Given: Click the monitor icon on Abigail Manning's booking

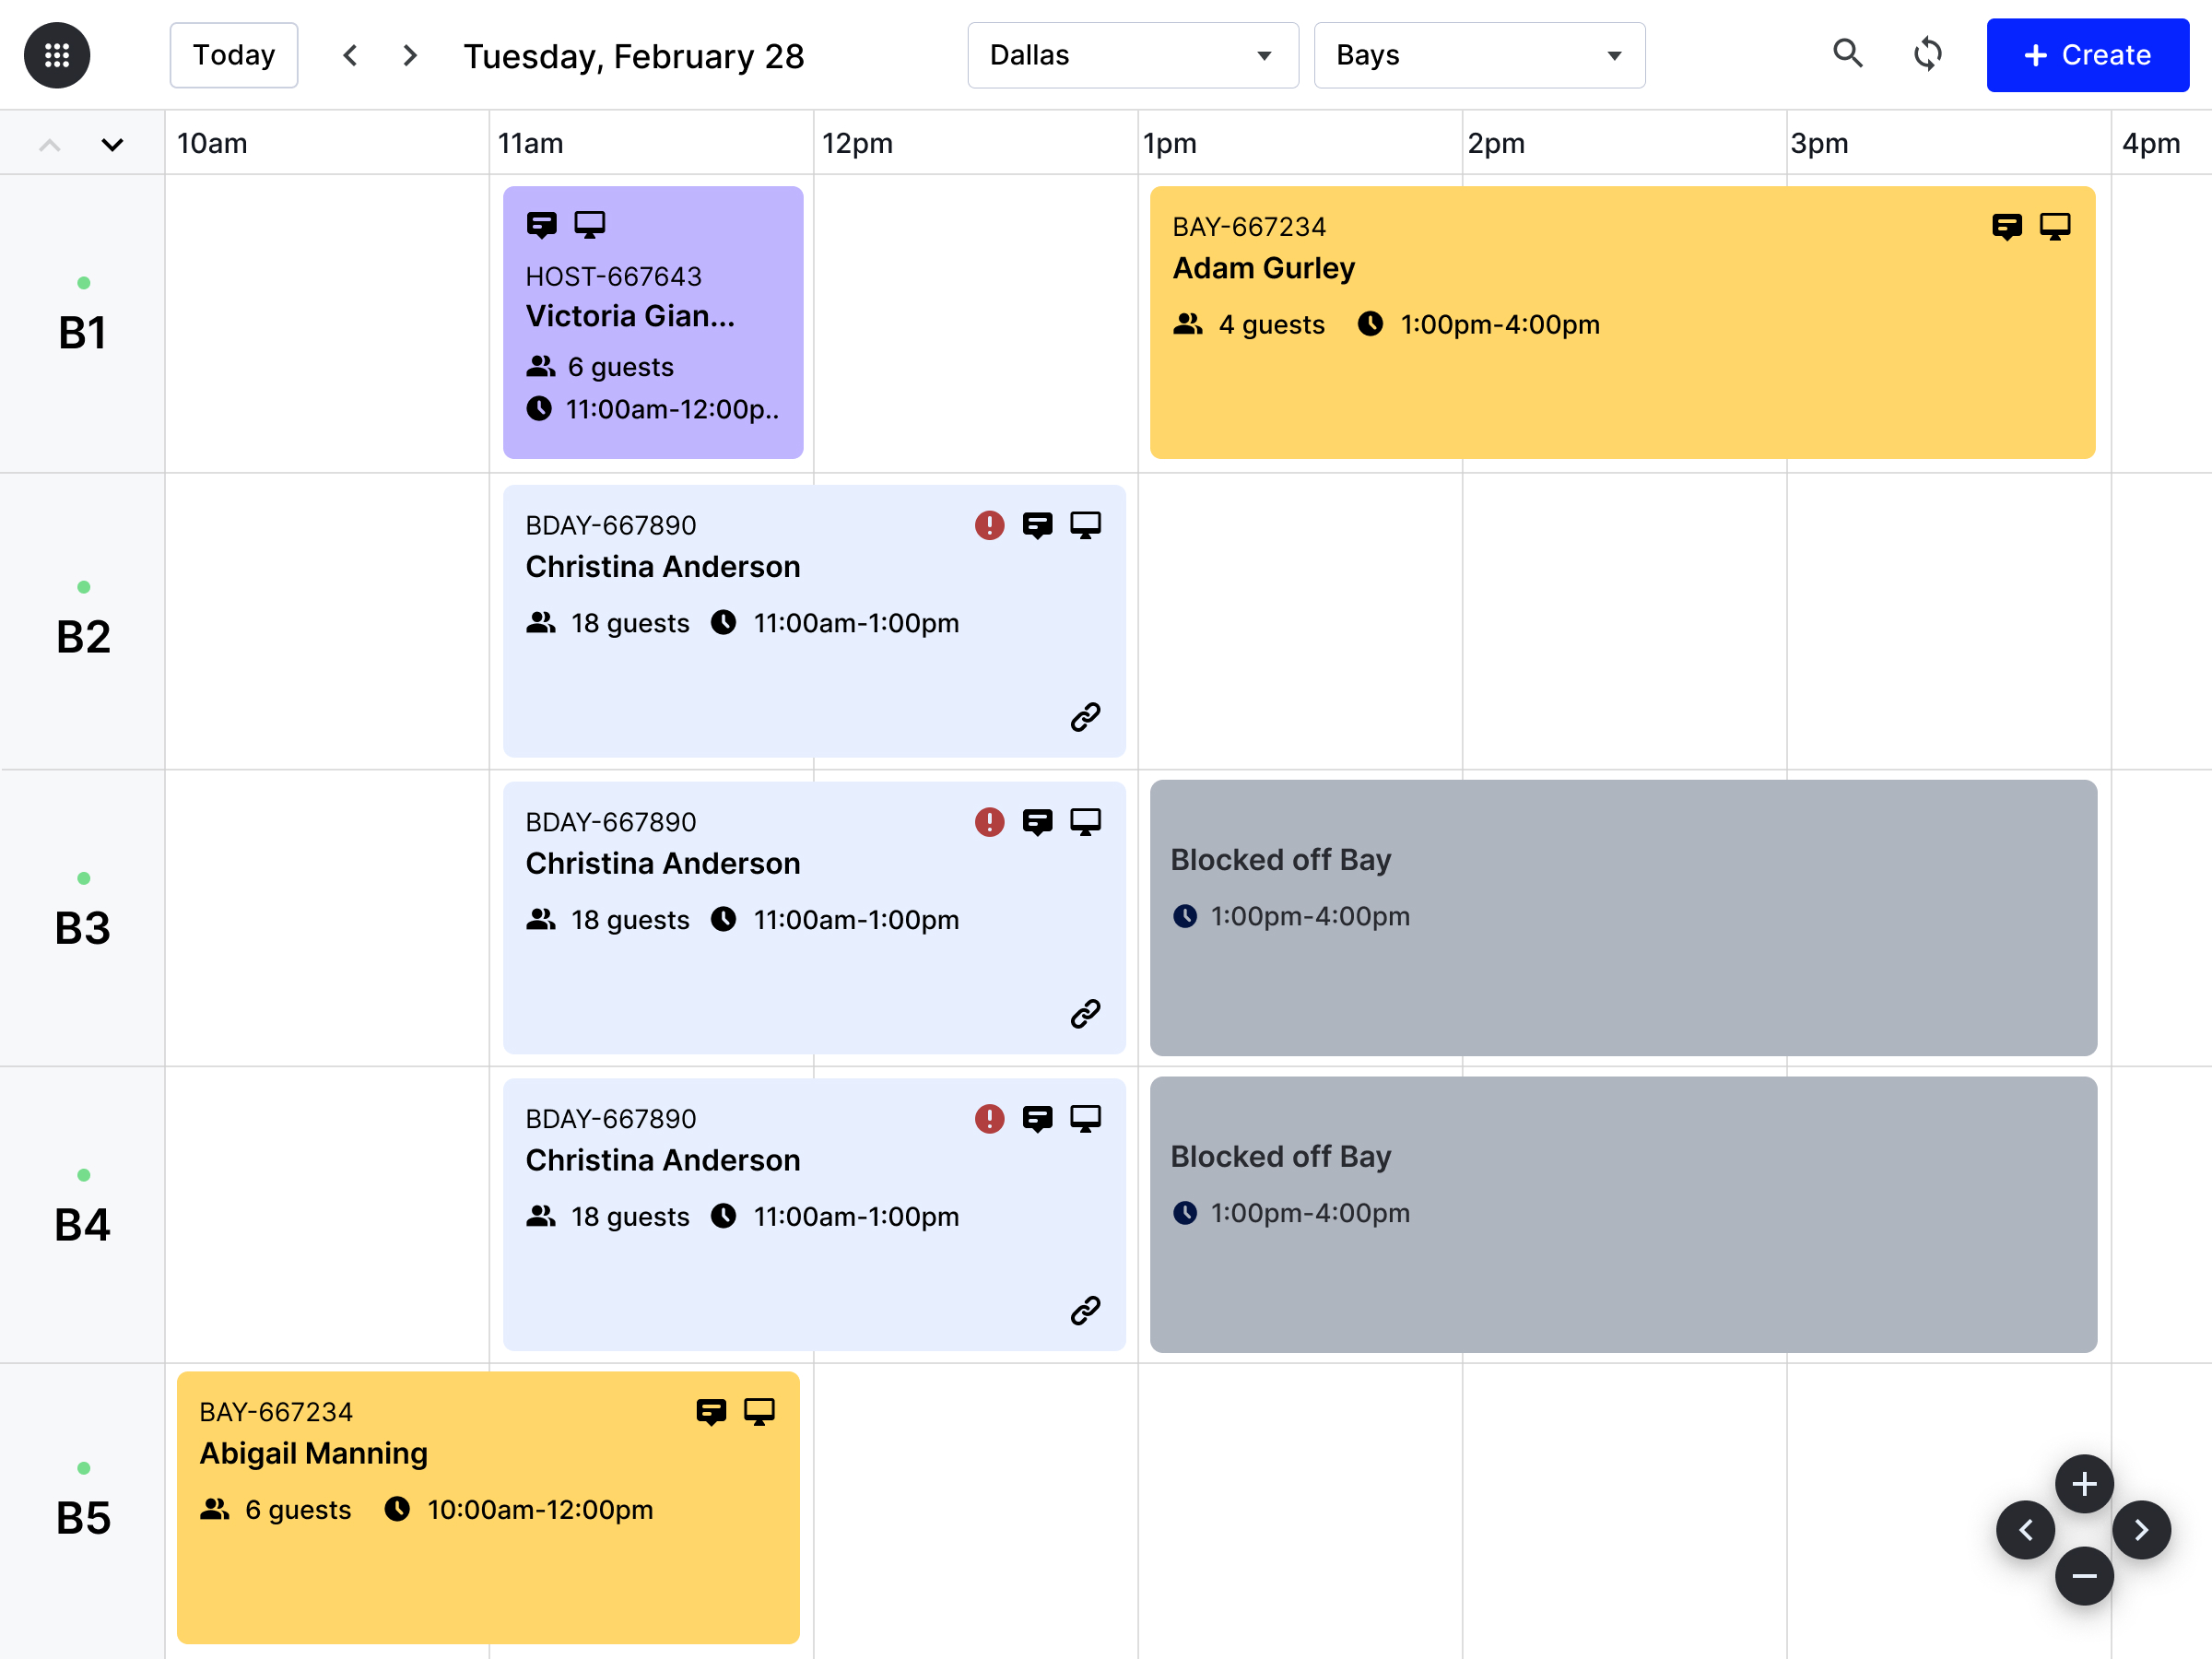Looking at the screenshot, I should point(761,1411).
